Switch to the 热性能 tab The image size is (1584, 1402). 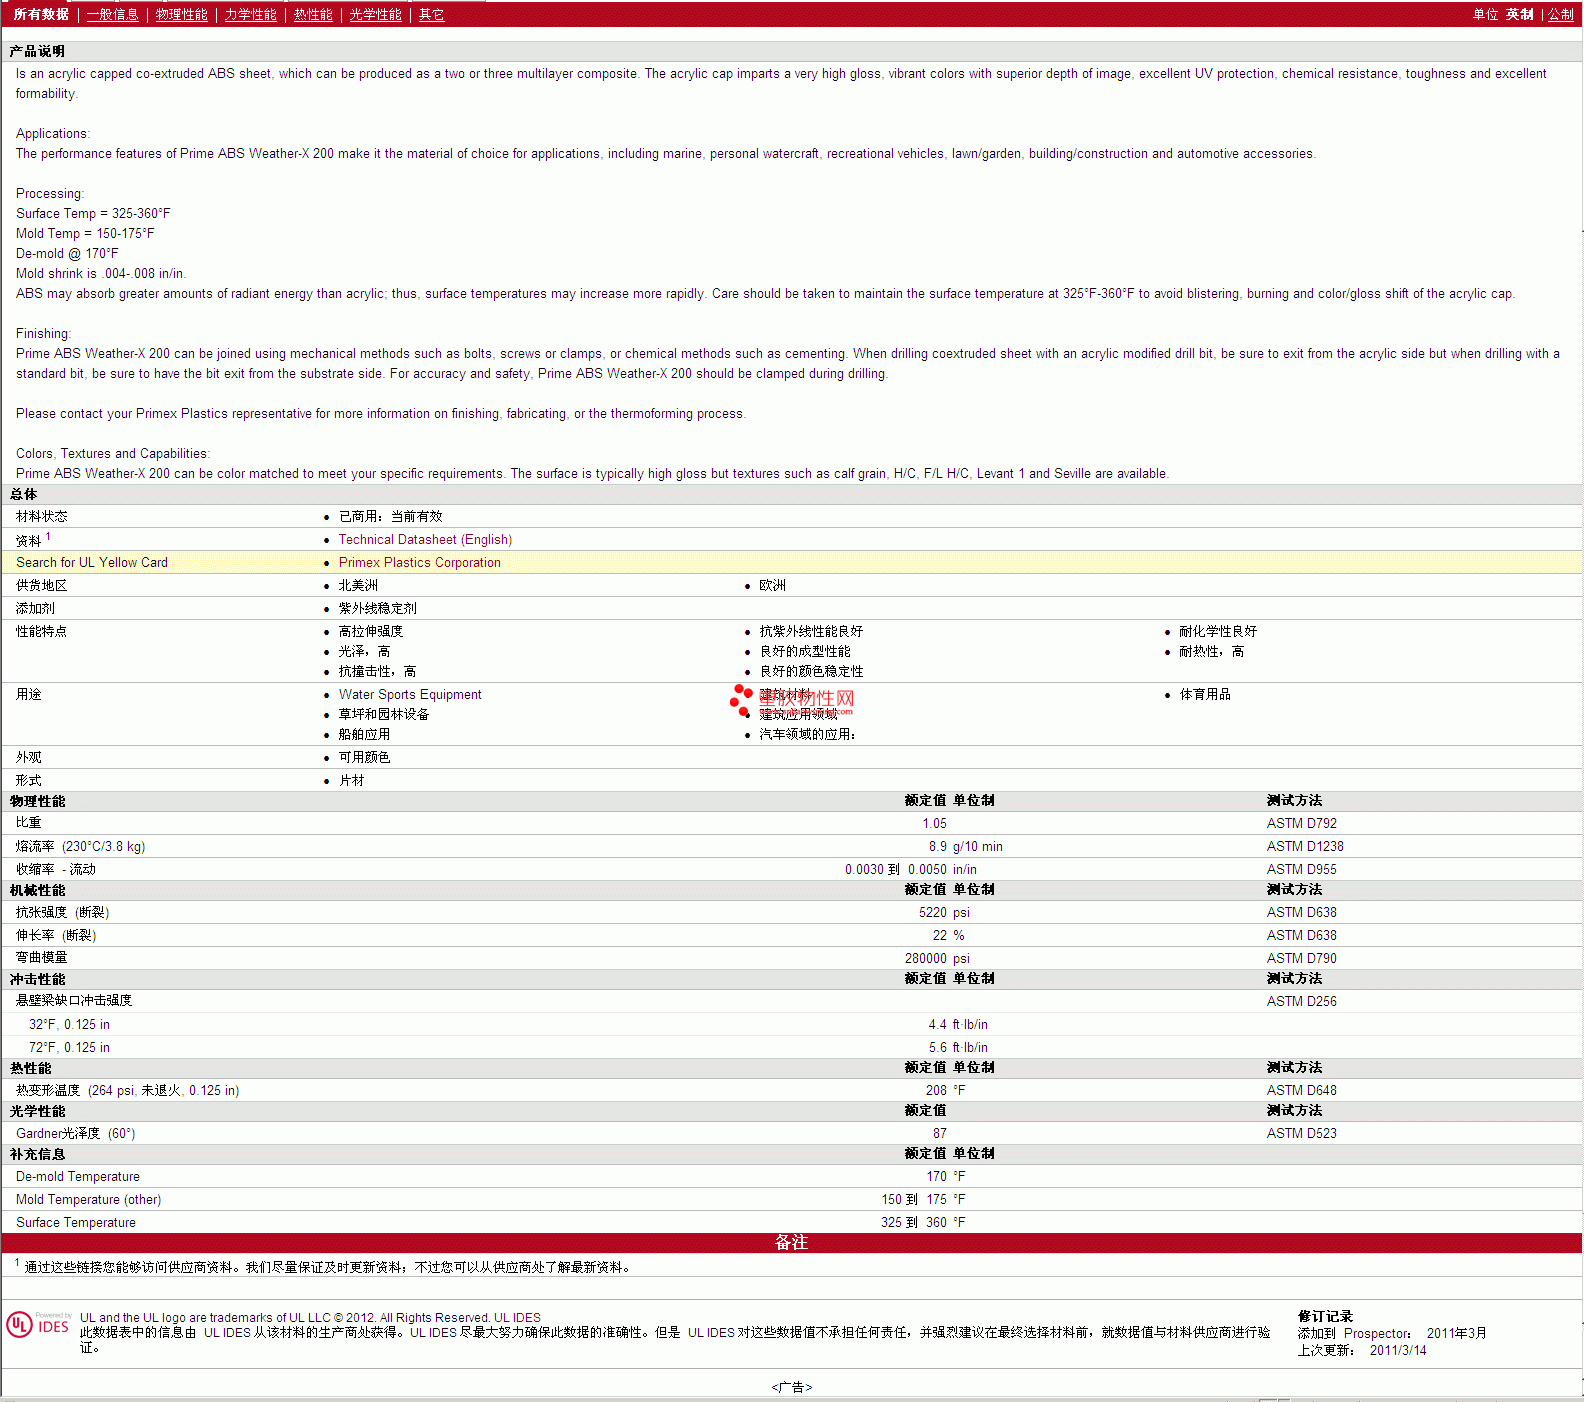coord(313,14)
